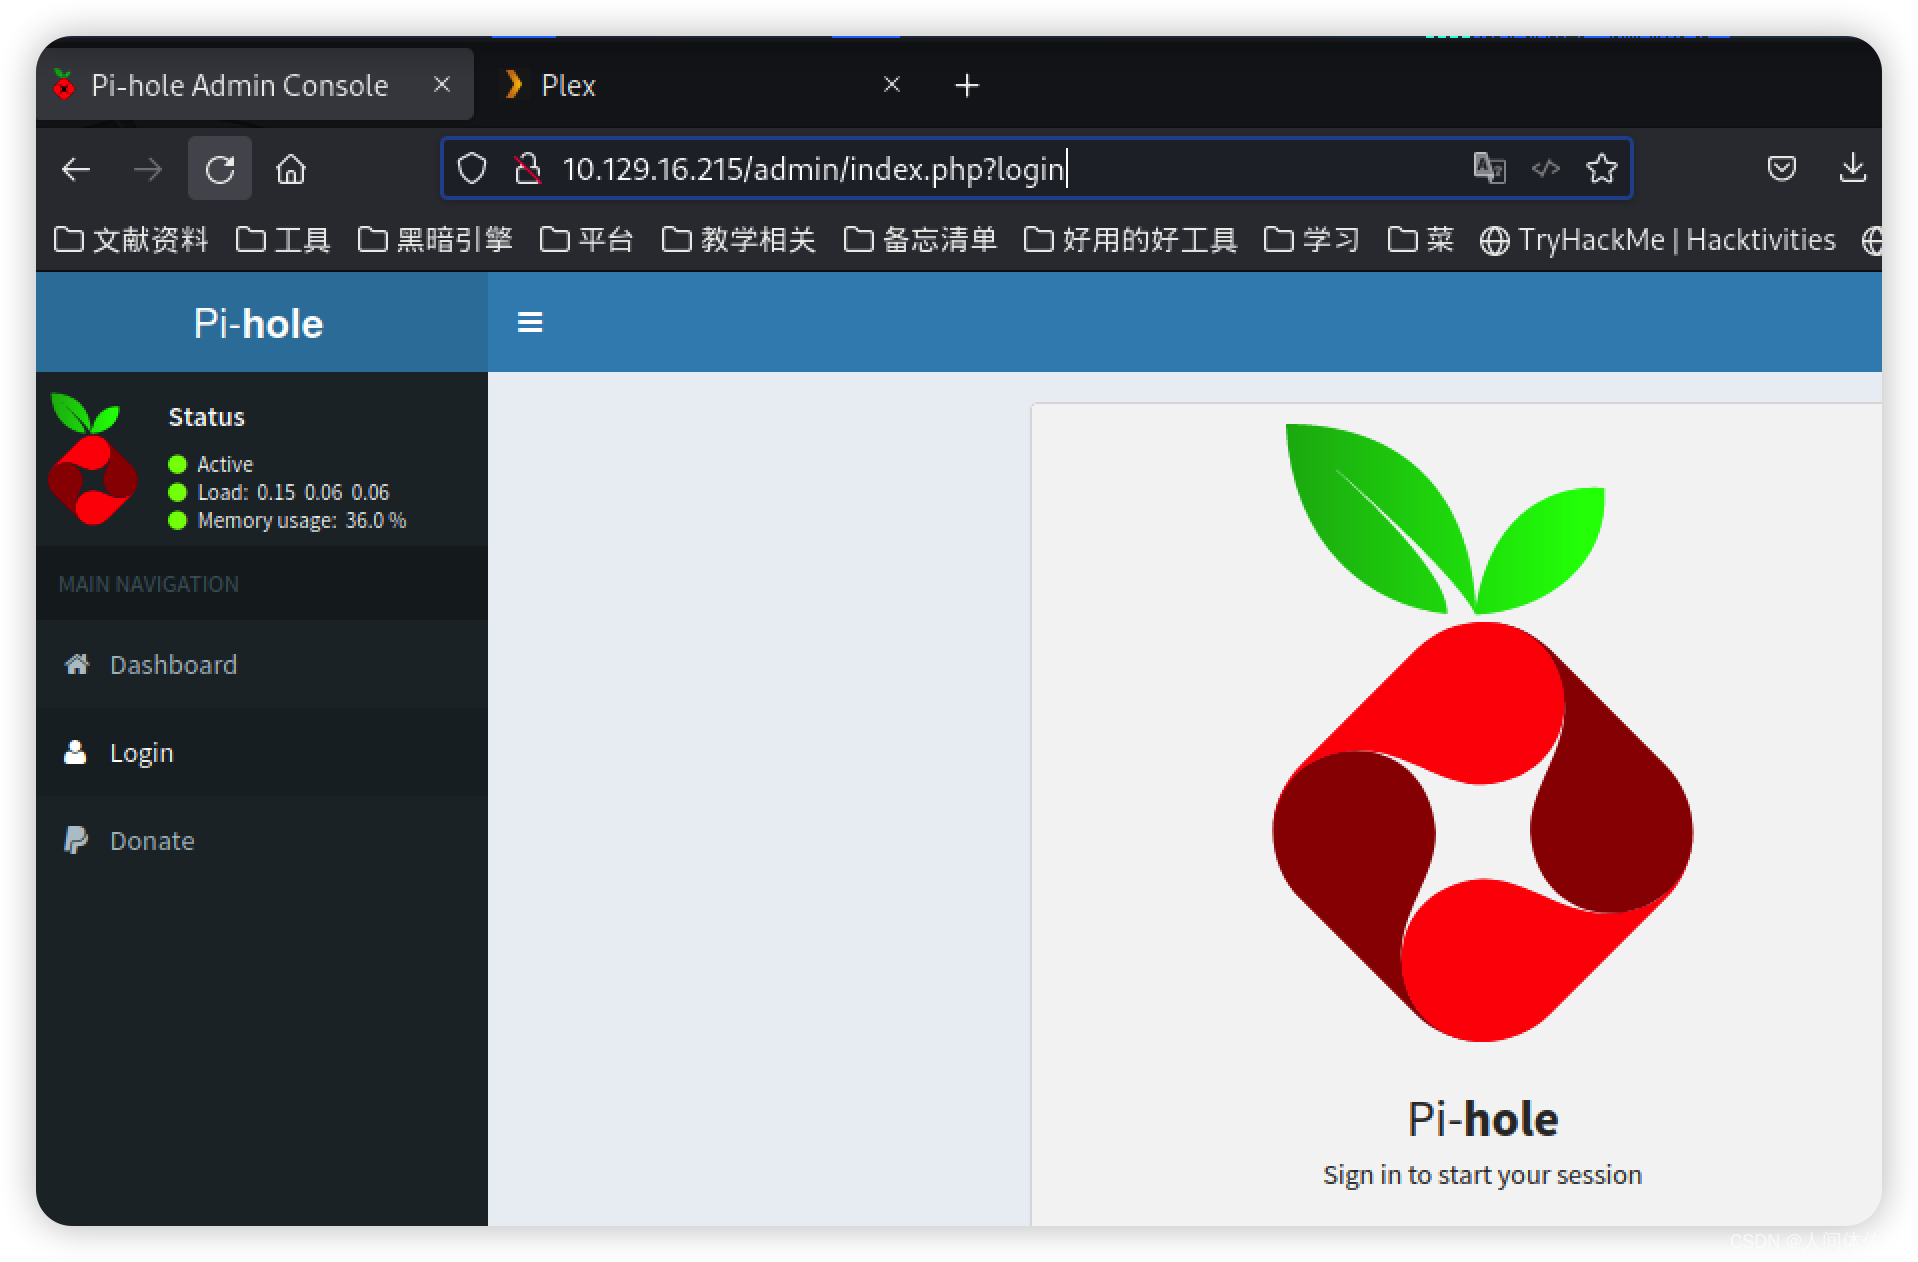This screenshot has height=1262, width=1918.
Task: Click 'Sign in to start your session' text
Action: click(x=1482, y=1174)
